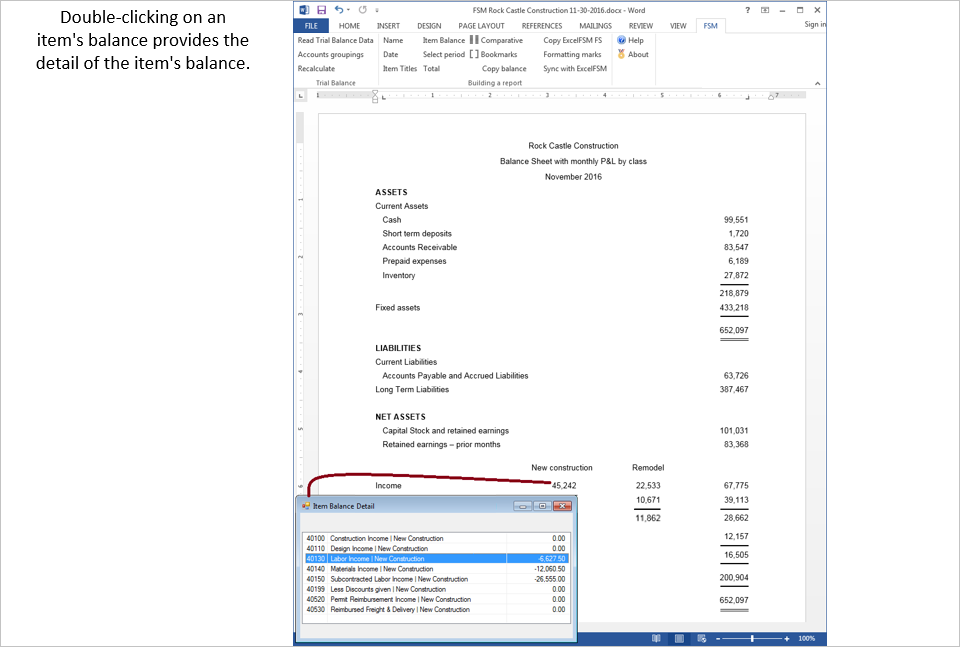
Task: Zoom out with the minus button
Action: tap(718, 638)
